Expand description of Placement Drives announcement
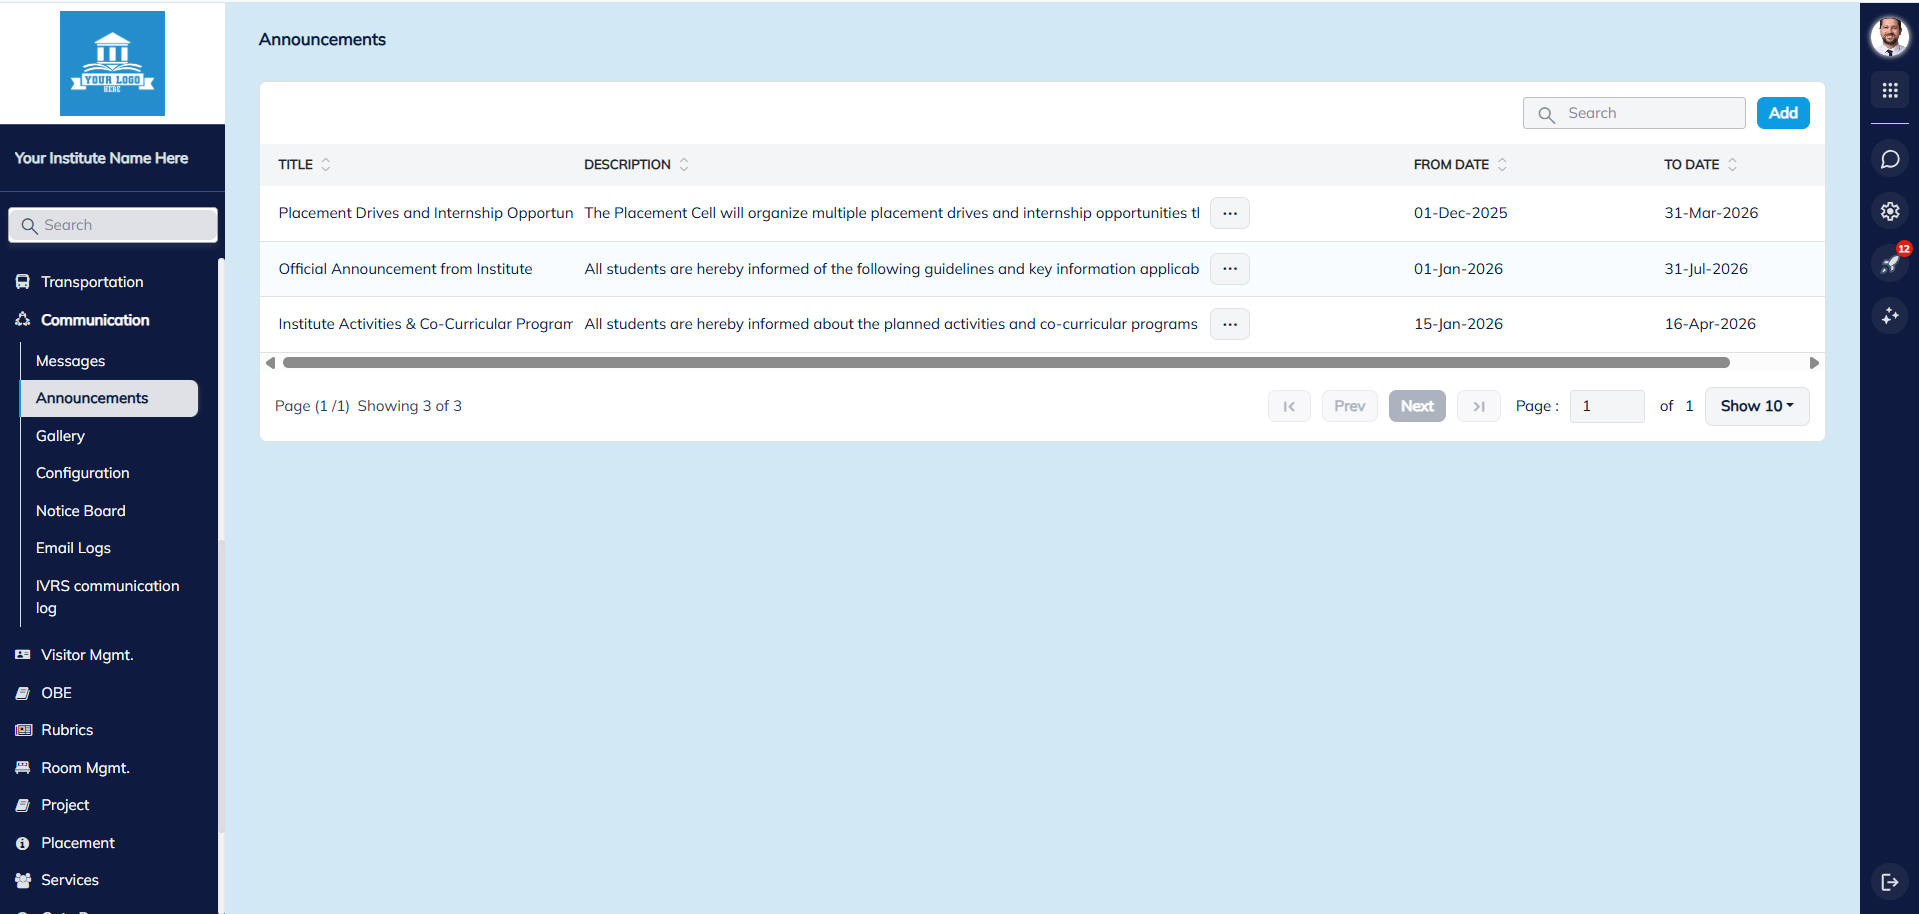This screenshot has height=914, width=1919. click(x=1229, y=213)
